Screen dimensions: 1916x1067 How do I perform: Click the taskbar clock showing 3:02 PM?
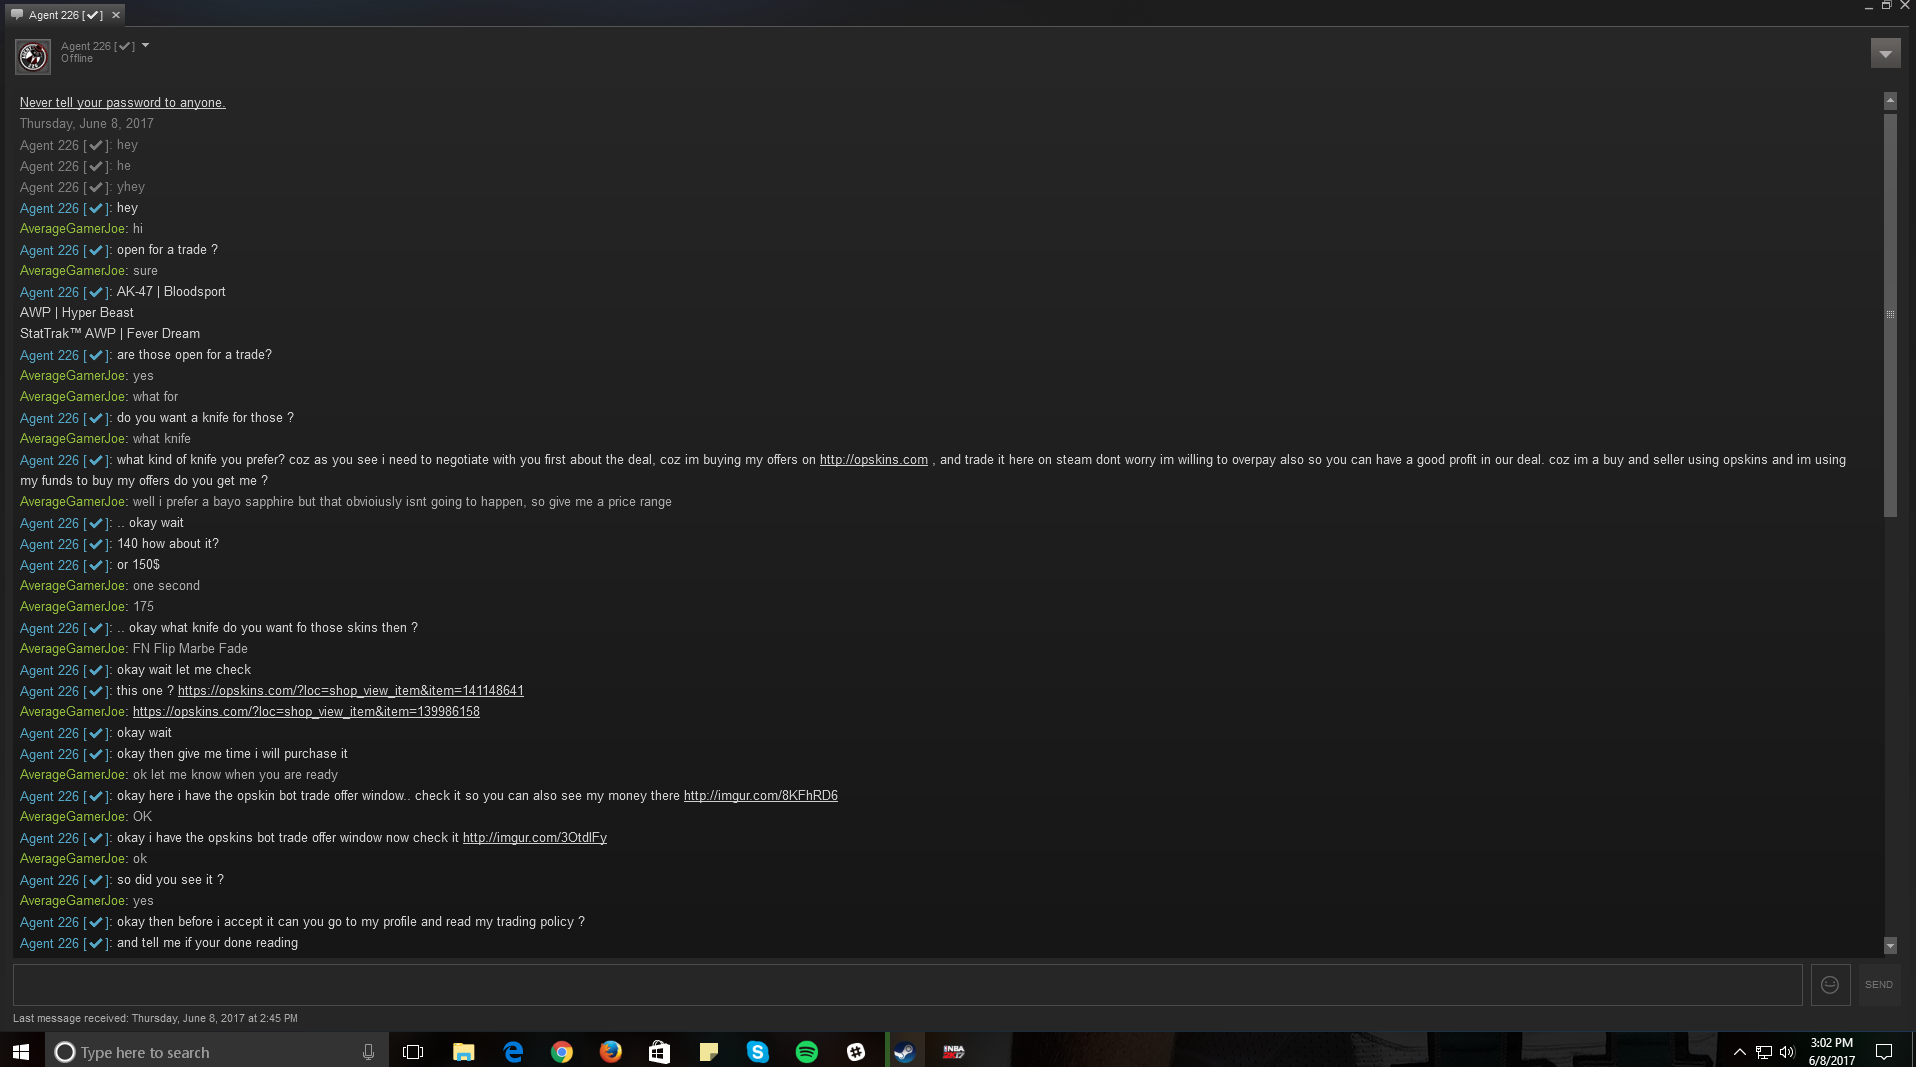pos(1832,1051)
